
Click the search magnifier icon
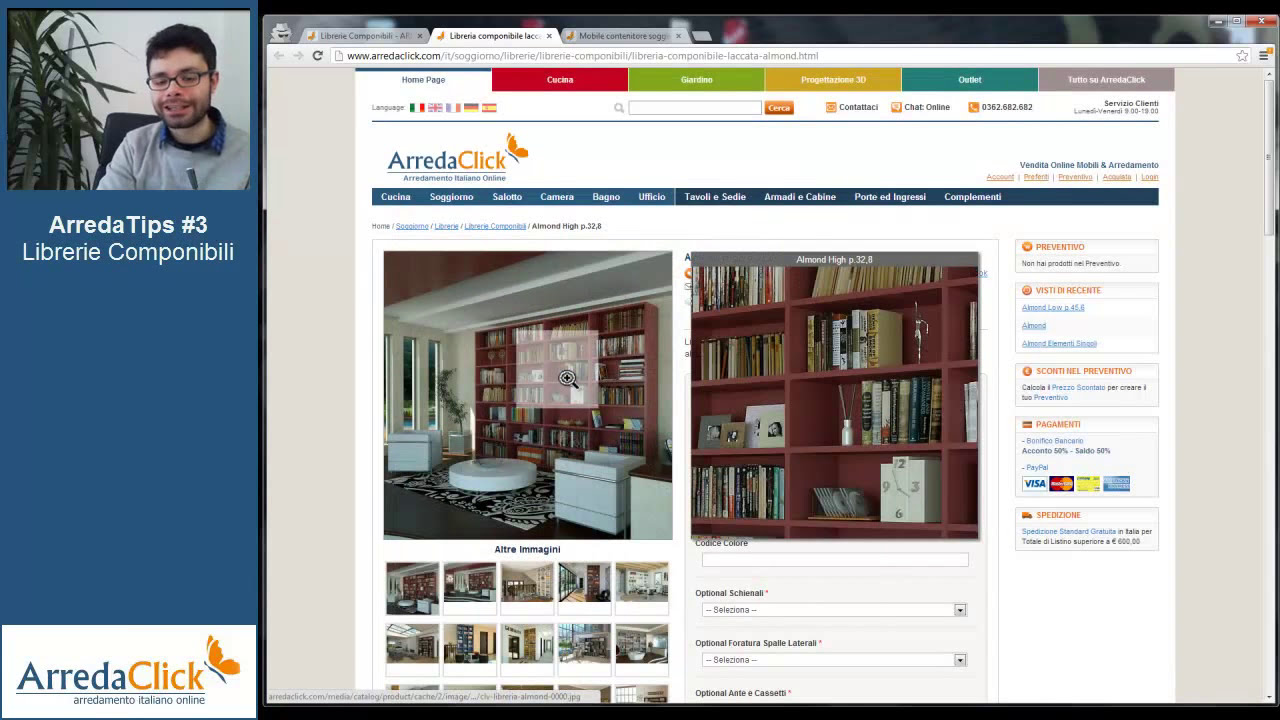(619, 108)
